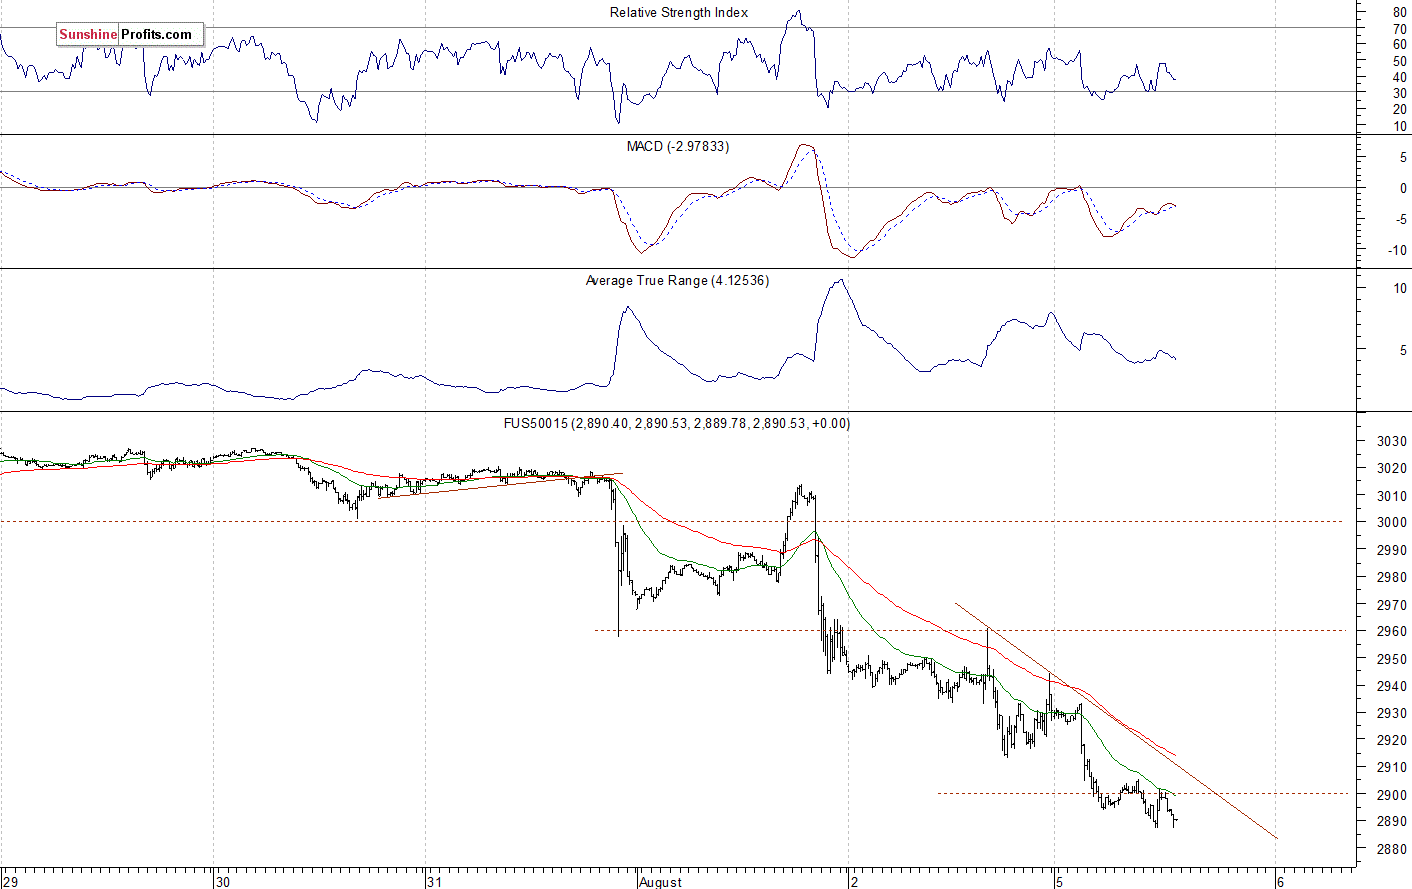Click the 2930 price level on the right axis
This screenshot has width=1412, height=889.
(1391, 713)
